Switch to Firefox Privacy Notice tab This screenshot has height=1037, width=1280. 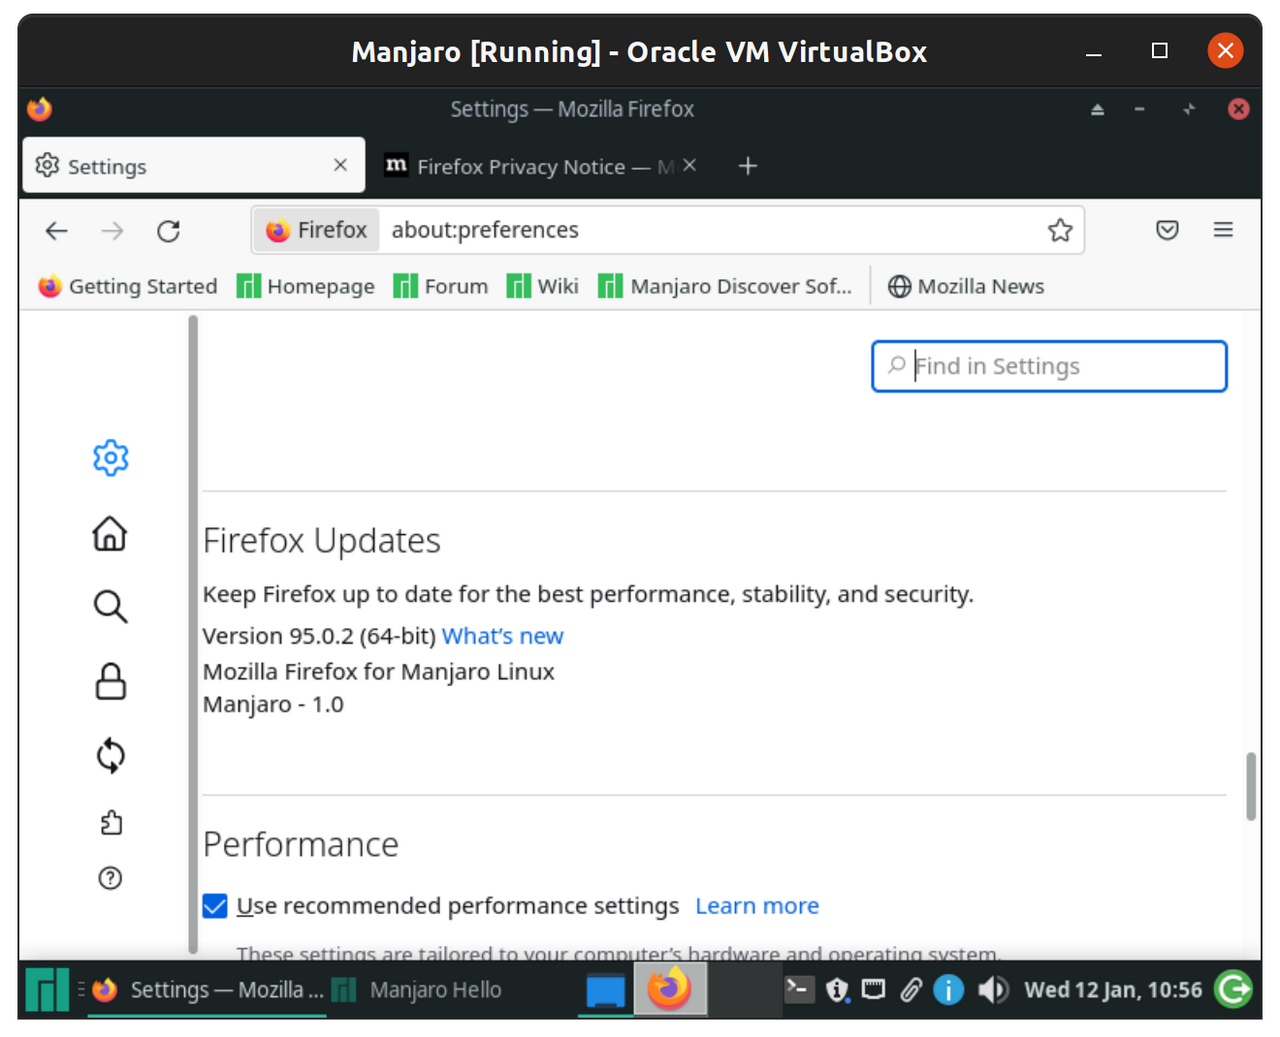[530, 166]
